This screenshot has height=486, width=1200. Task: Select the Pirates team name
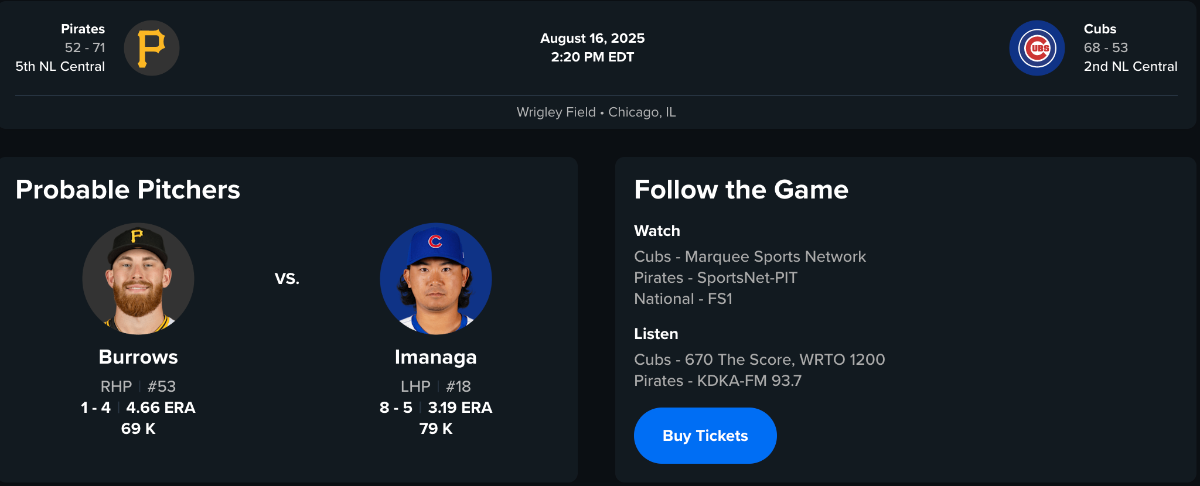tap(83, 29)
